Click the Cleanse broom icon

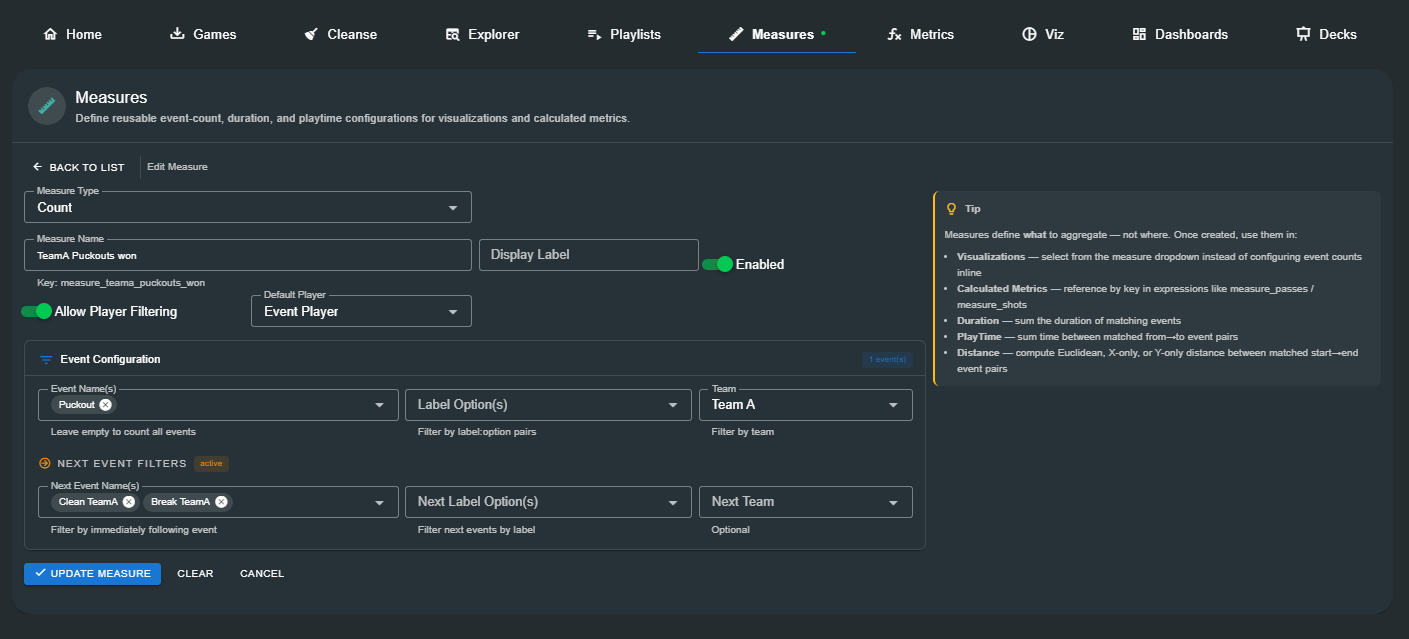click(x=311, y=34)
